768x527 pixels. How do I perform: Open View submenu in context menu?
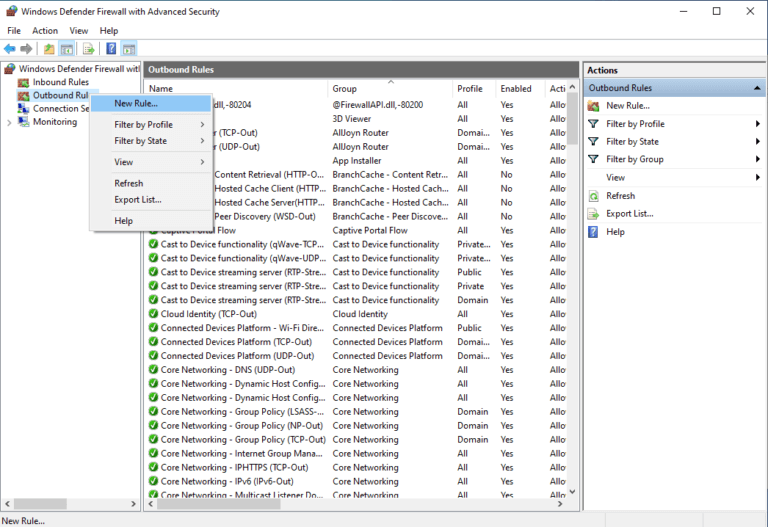click(151, 162)
